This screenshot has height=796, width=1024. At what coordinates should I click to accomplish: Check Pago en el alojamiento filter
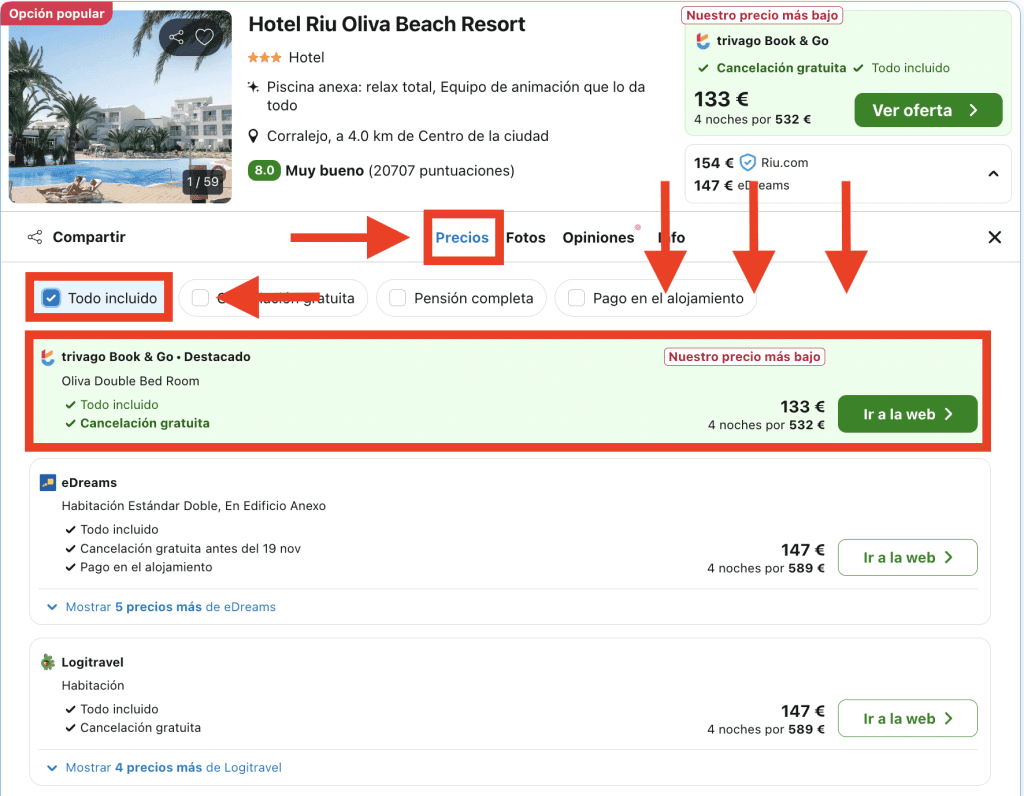(x=576, y=298)
